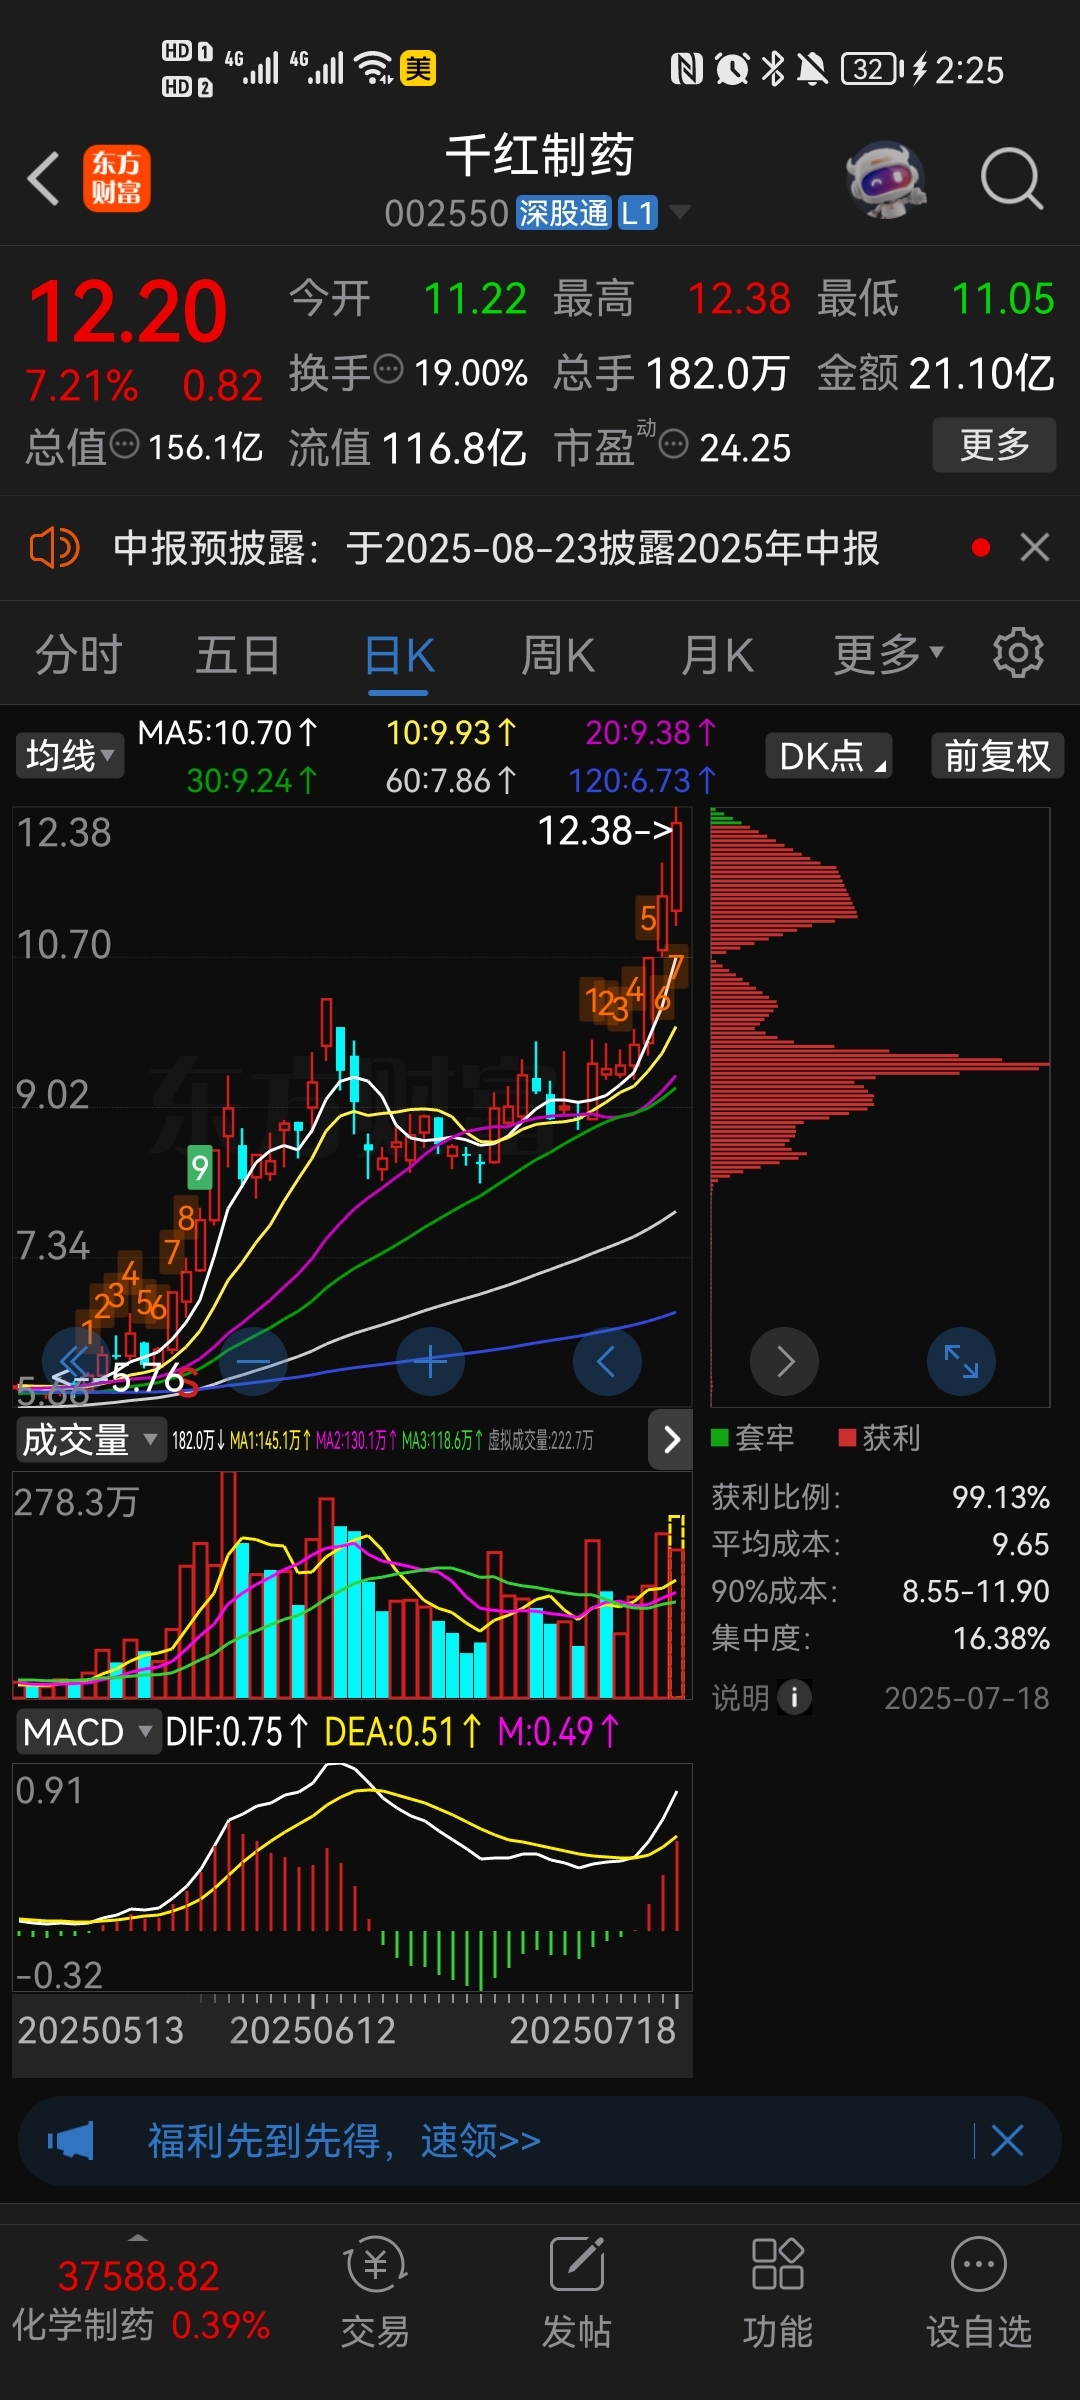
Task: Open the 均线 indicator dropdown
Action: [x=69, y=756]
